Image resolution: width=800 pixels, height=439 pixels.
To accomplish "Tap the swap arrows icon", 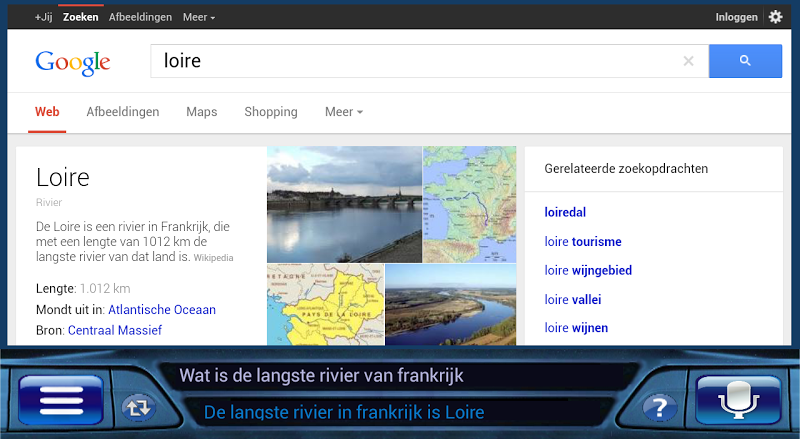I will pos(139,407).
